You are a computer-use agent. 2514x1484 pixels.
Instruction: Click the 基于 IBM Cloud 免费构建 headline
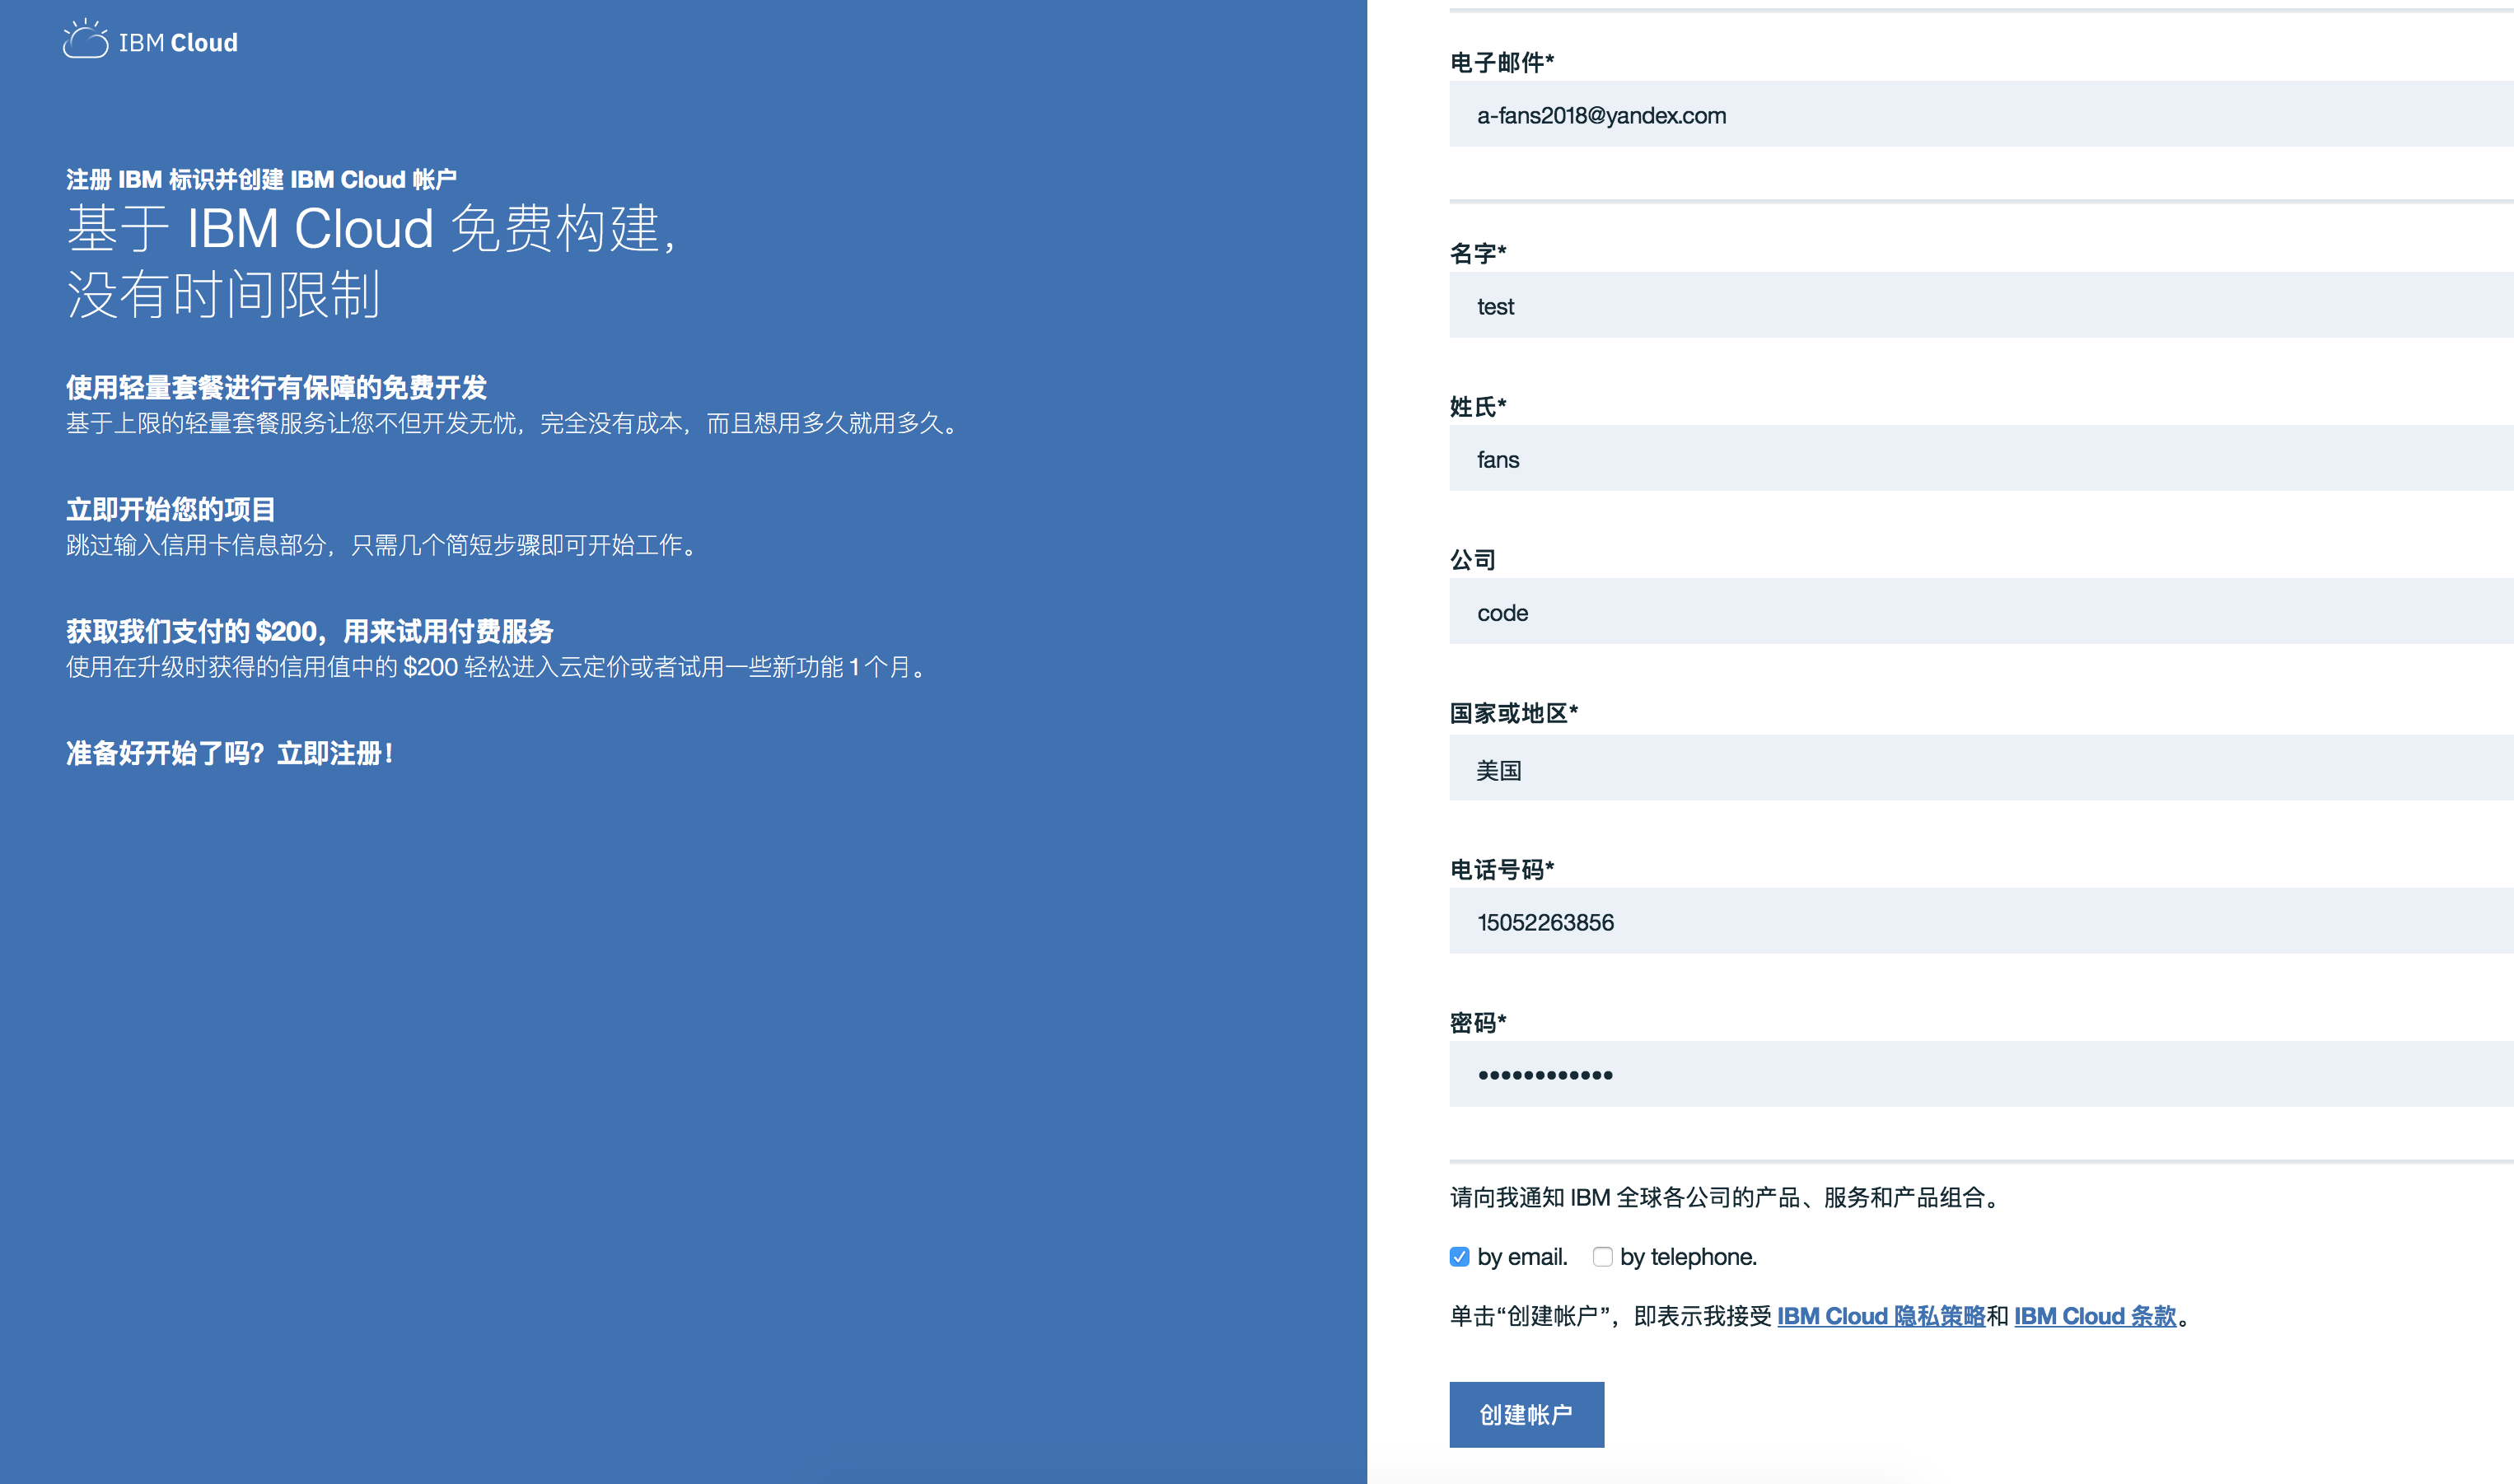click(x=372, y=228)
